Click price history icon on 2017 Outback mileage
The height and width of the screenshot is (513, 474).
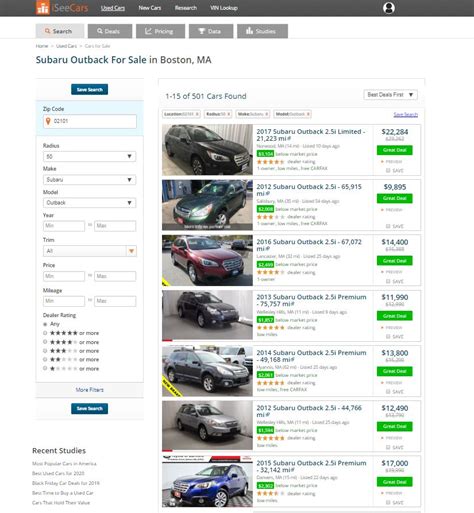[x=289, y=139]
